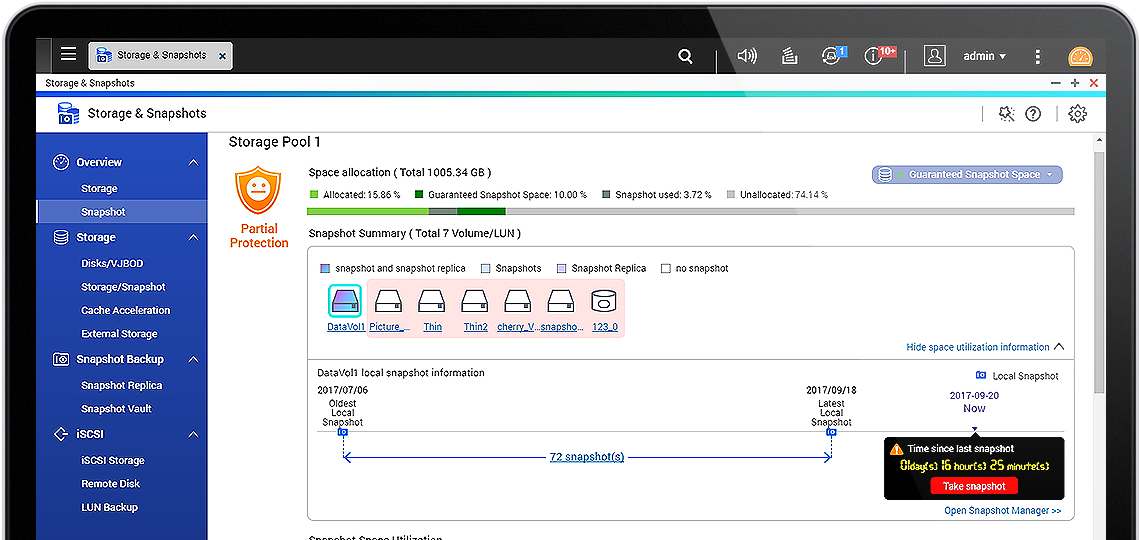Select the DataVol1 volume icon

(344, 301)
